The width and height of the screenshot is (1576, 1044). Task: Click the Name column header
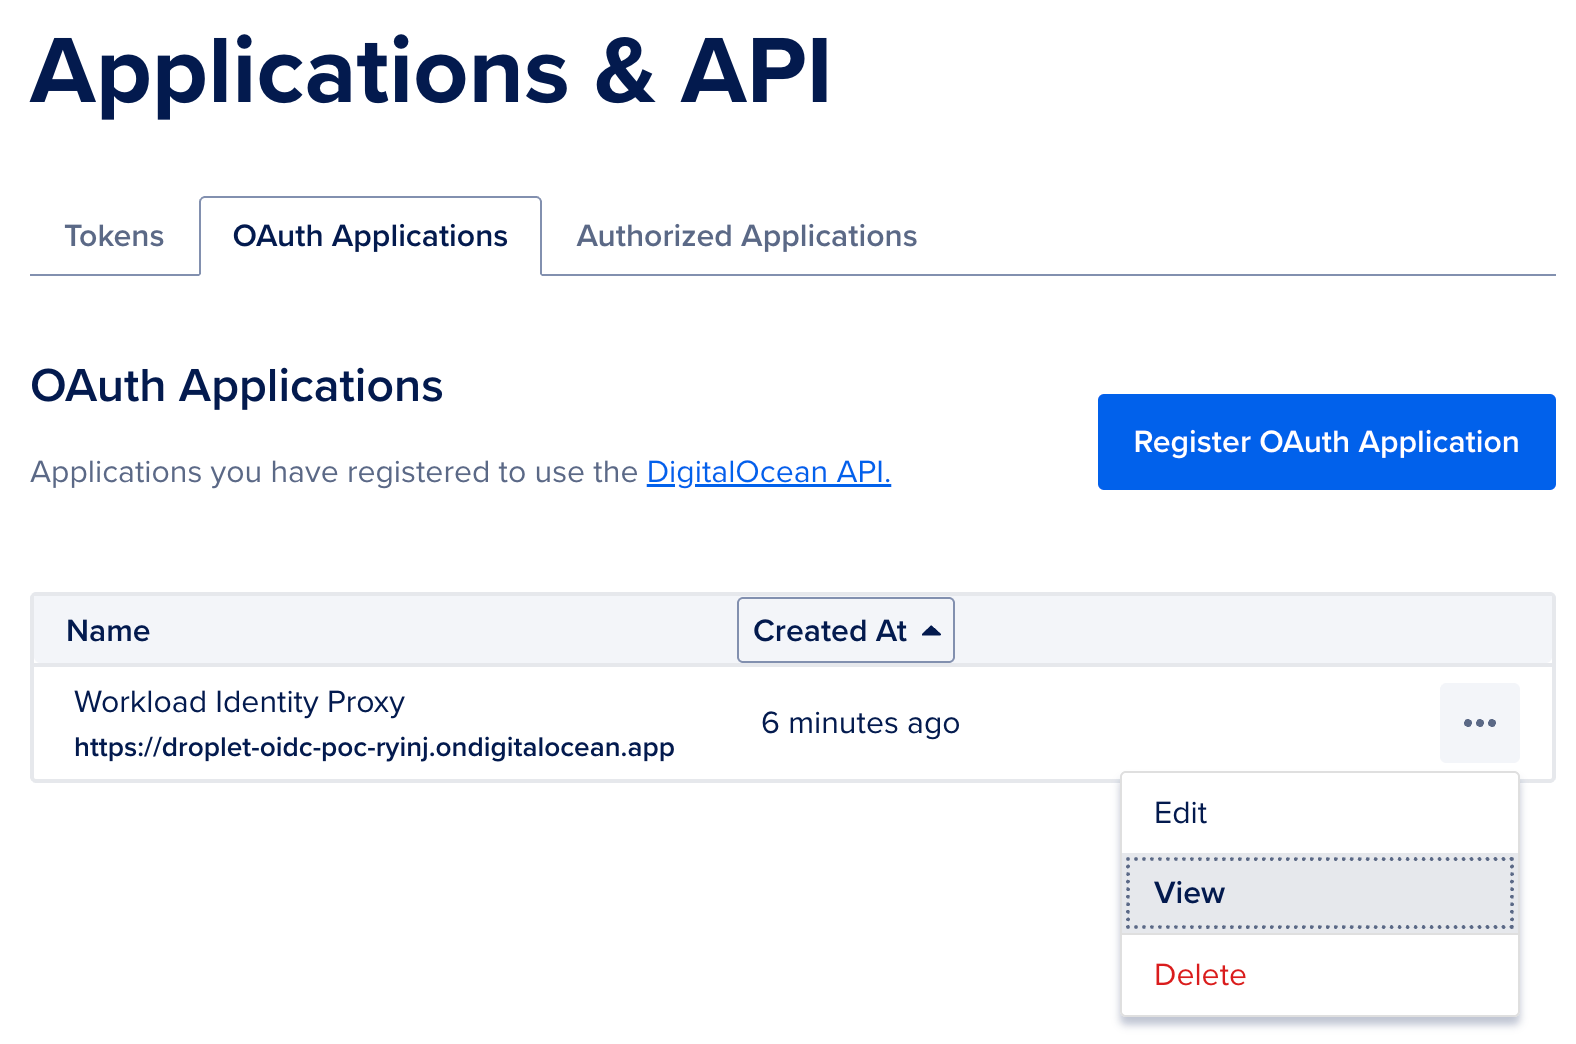click(108, 631)
